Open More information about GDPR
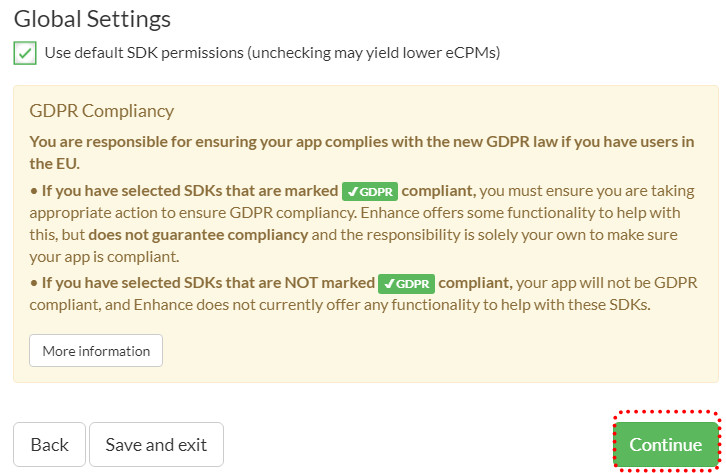 coord(96,351)
